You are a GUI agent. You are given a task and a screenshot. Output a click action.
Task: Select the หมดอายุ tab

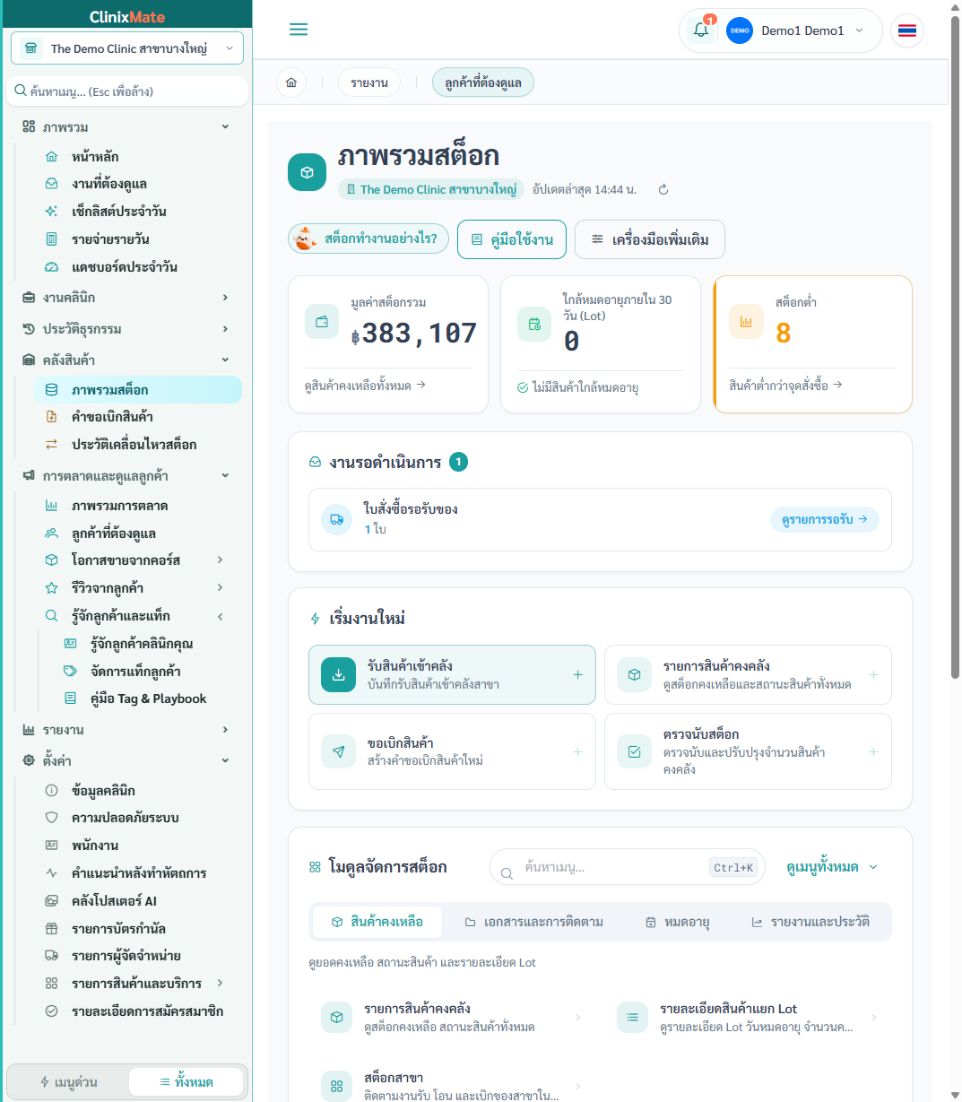(x=677, y=922)
